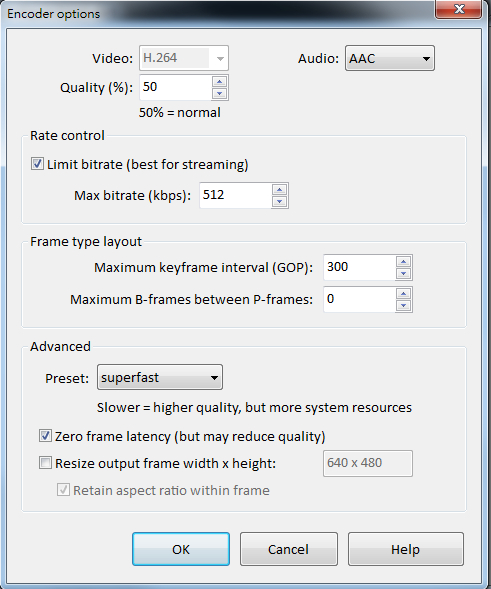Image resolution: width=491 pixels, height=589 pixels.
Task: Click into the Max bitrate 512 field
Action: 235,195
